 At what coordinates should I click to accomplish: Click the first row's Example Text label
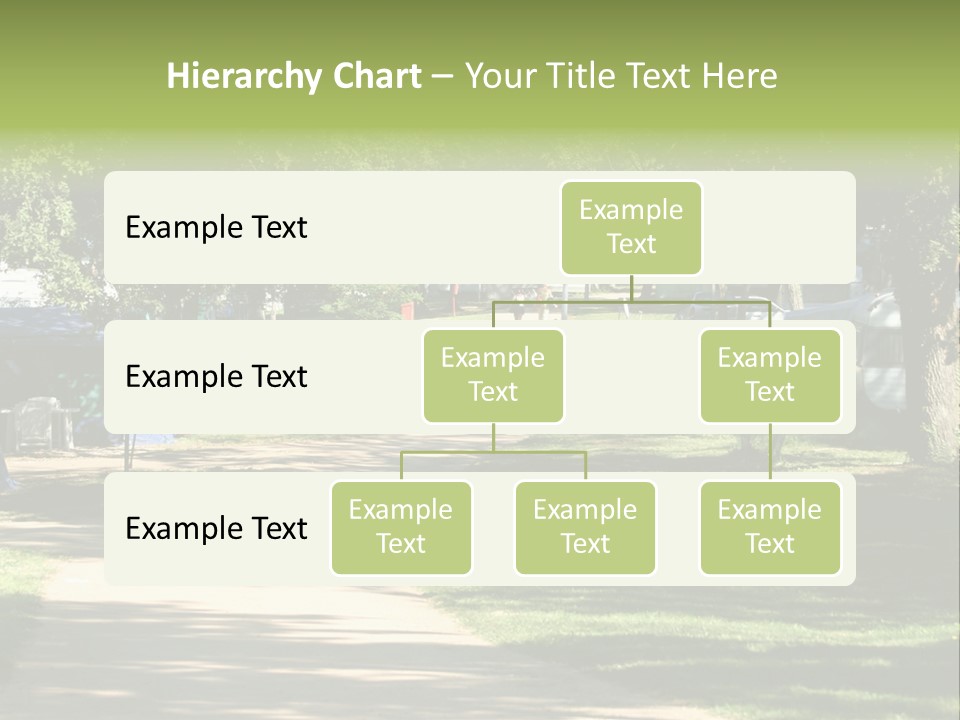[x=216, y=228]
